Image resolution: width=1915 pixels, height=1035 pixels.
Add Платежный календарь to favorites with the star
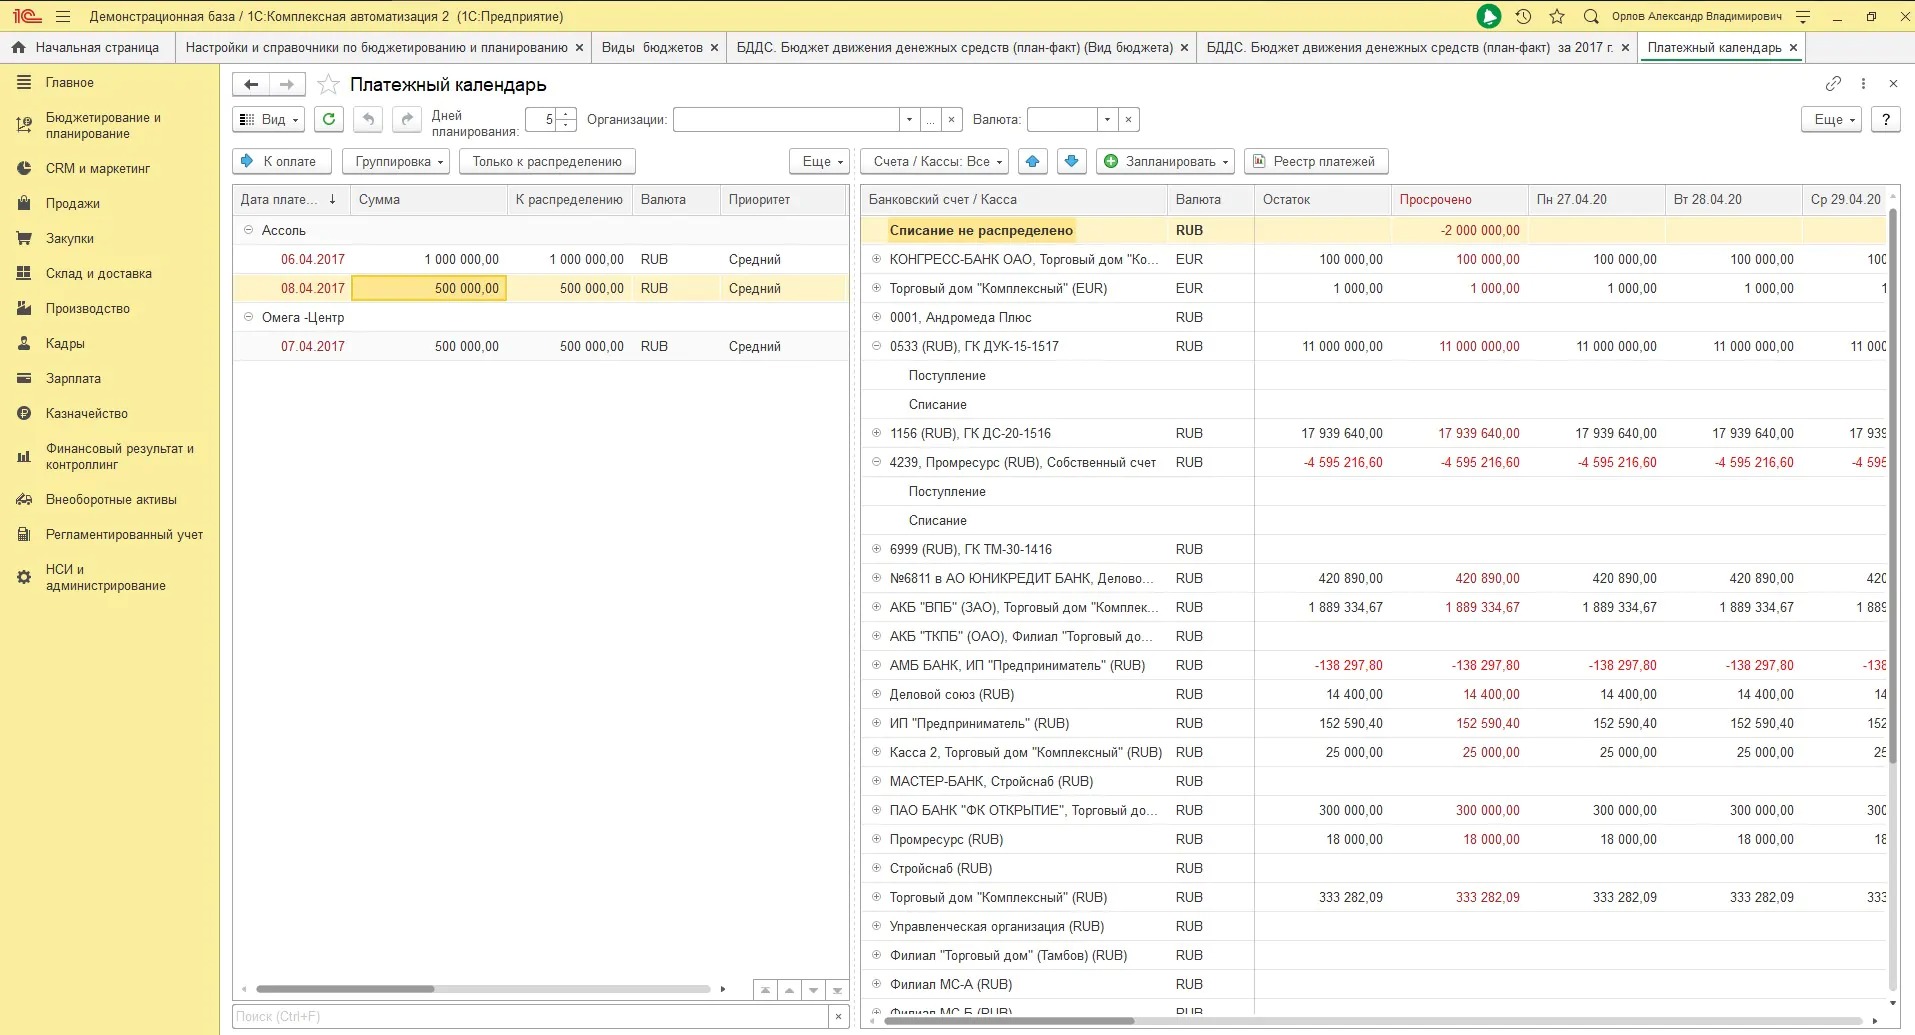[328, 85]
